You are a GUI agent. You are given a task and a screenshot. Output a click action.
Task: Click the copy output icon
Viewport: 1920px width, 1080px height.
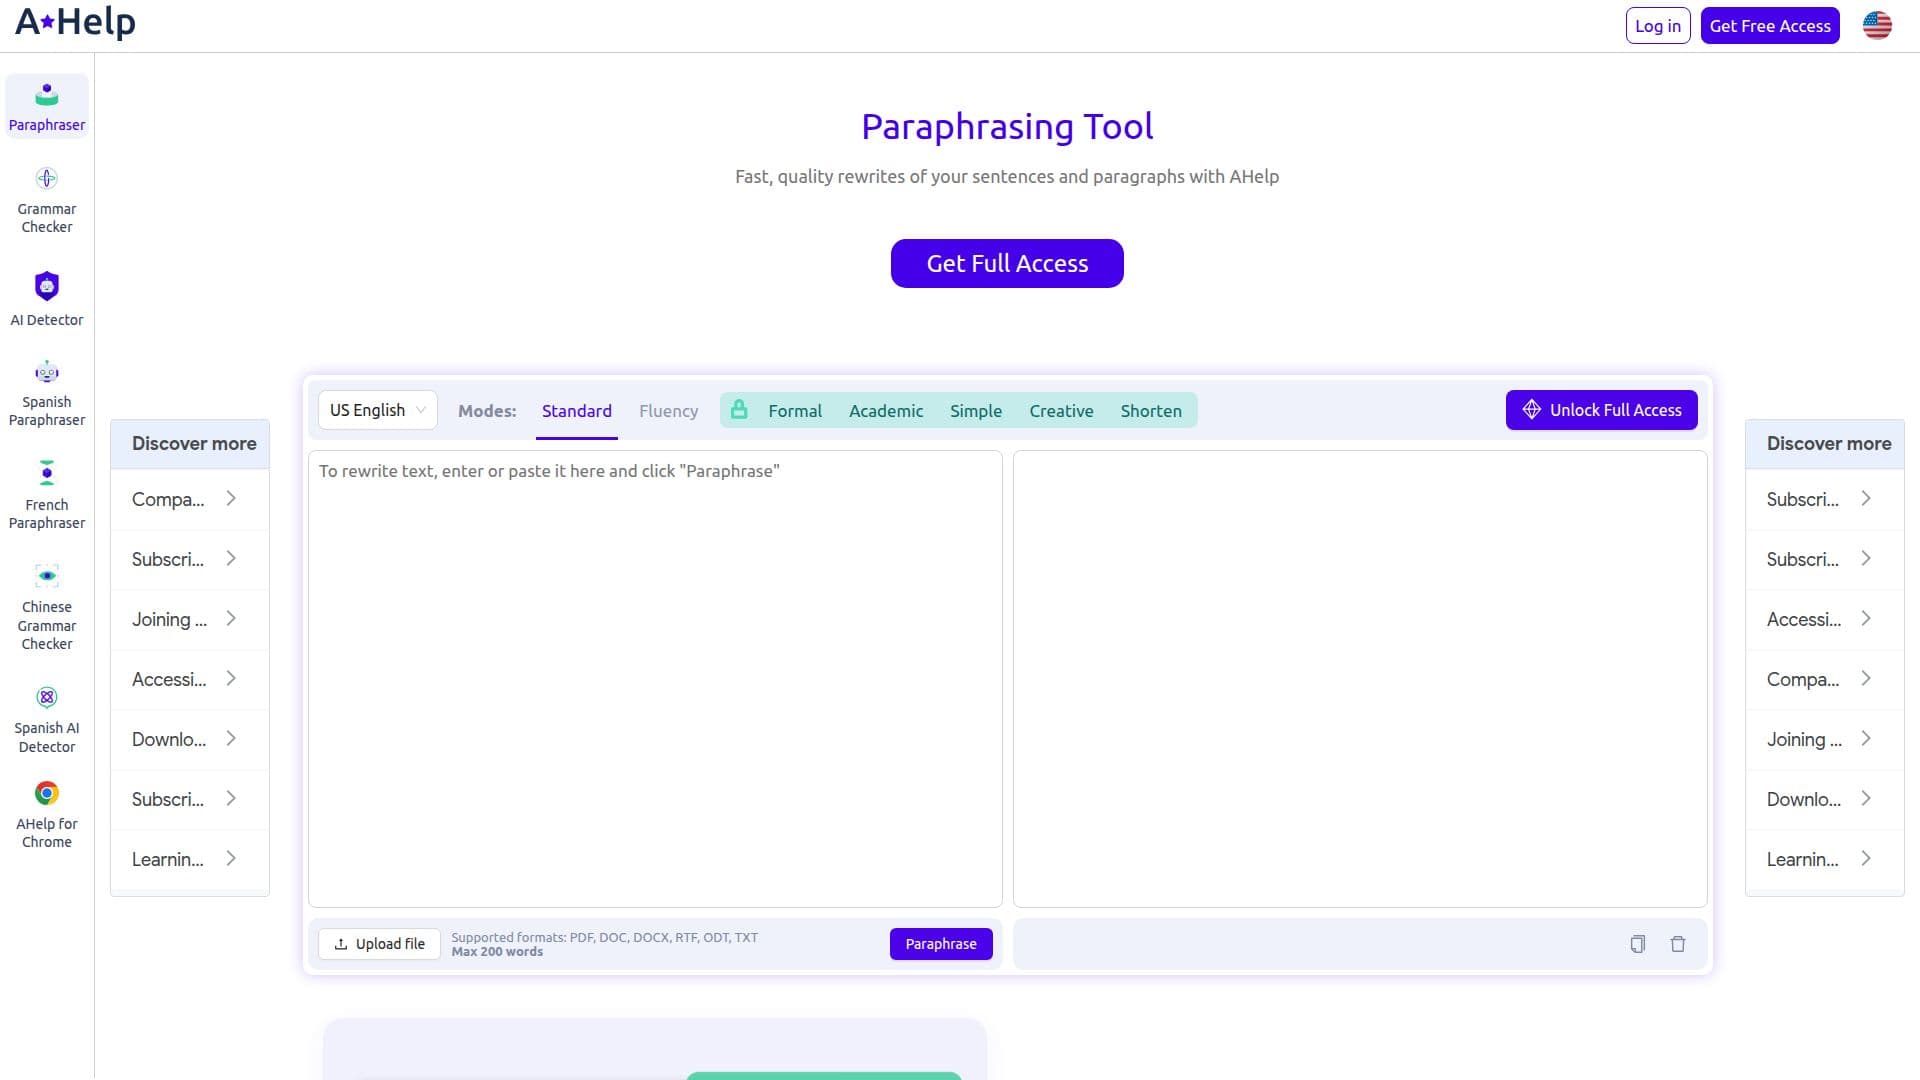1637,944
